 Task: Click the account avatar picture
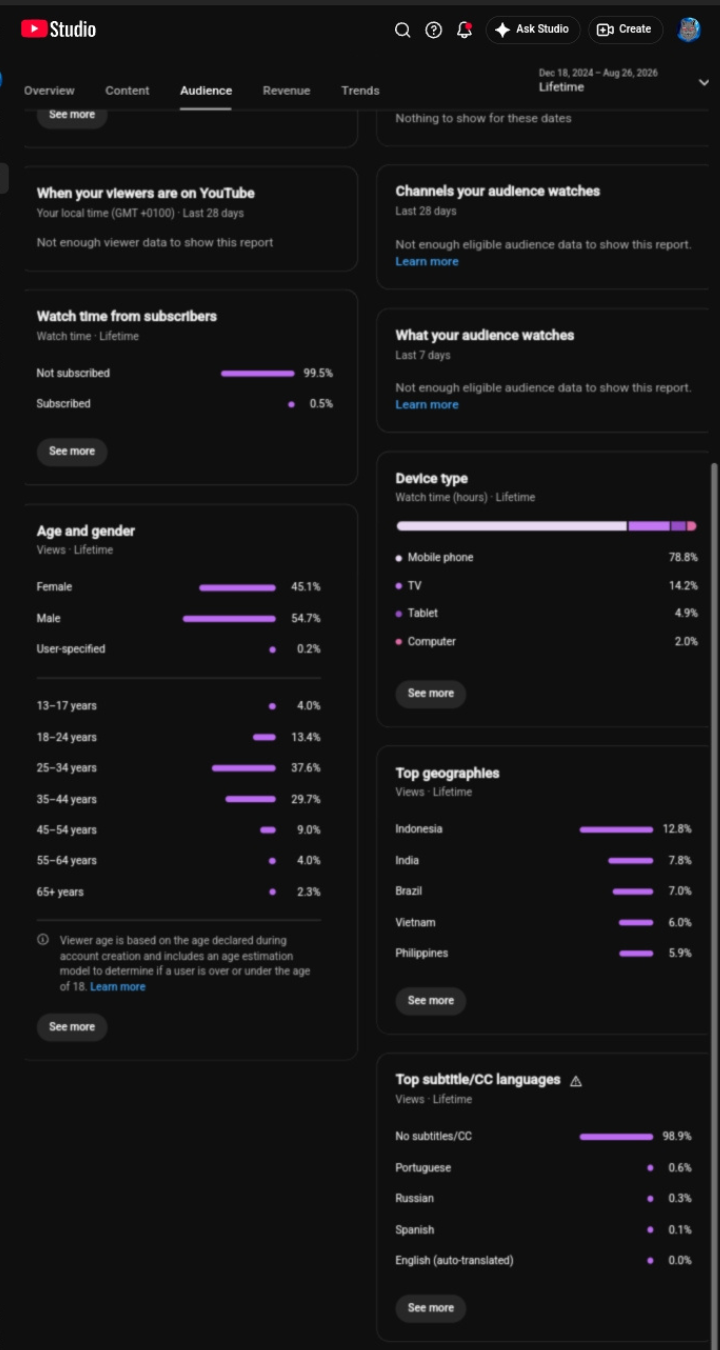click(689, 30)
